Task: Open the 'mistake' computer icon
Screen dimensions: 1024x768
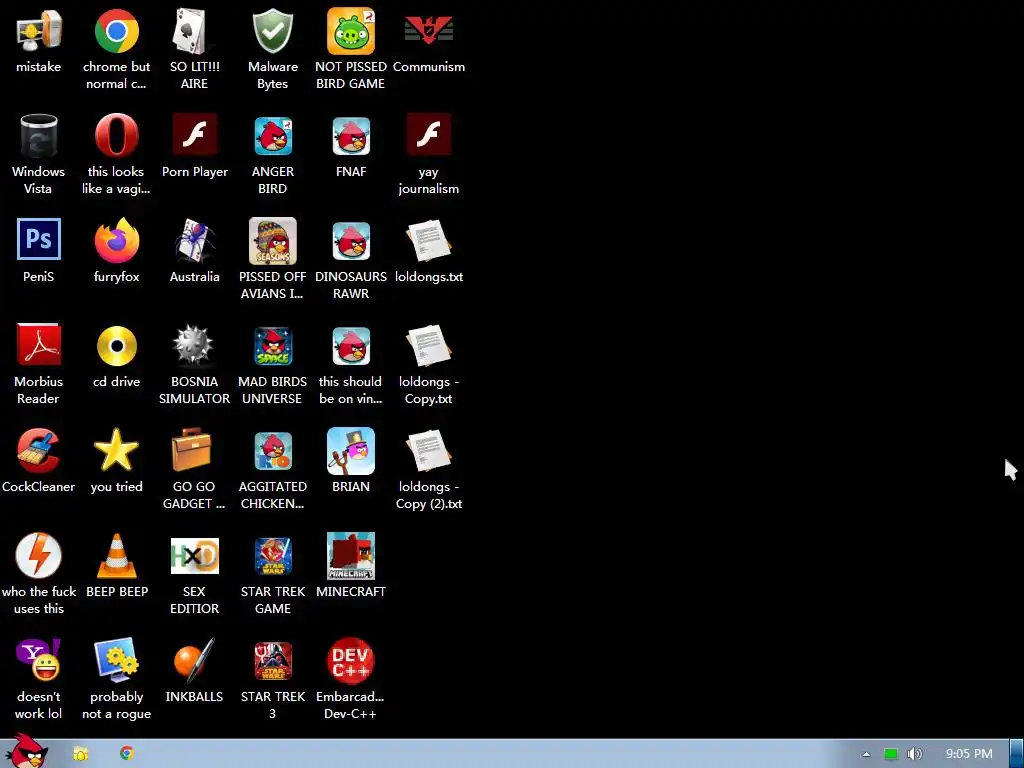Action: [x=39, y=31]
